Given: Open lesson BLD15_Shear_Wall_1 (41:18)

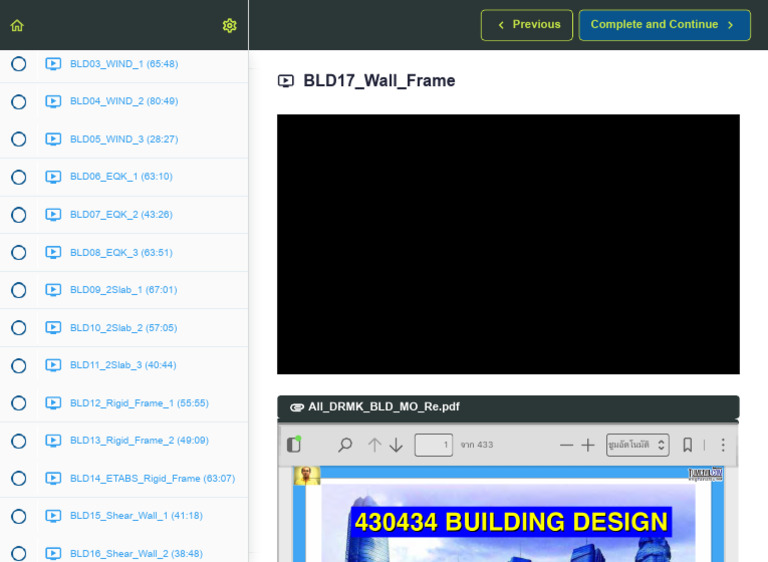Looking at the screenshot, I should pos(136,516).
